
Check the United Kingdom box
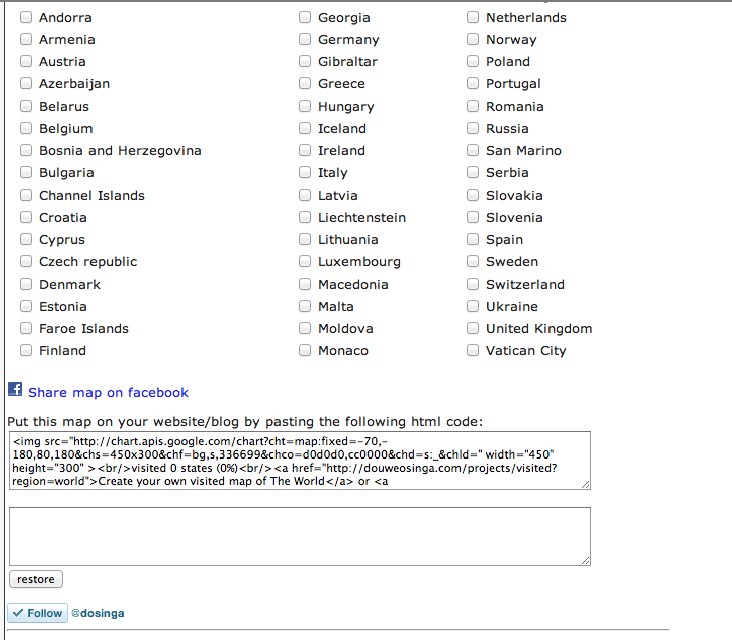pyautogui.click(x=473, y=328)
